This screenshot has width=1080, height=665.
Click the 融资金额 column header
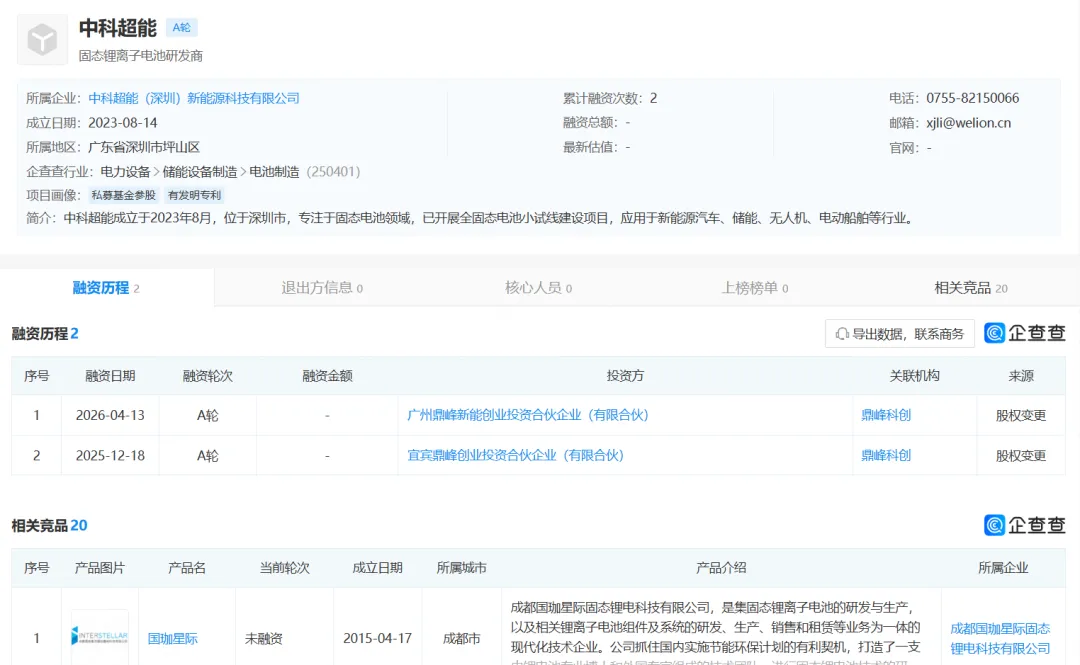coord(327,376)
